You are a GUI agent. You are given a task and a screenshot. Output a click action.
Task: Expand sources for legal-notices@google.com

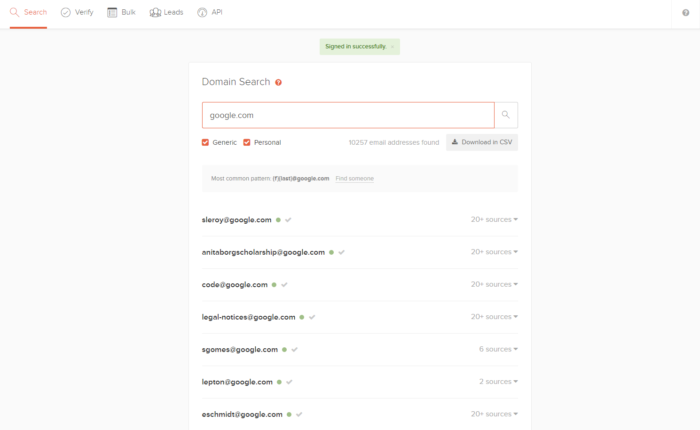pos(494,317)
